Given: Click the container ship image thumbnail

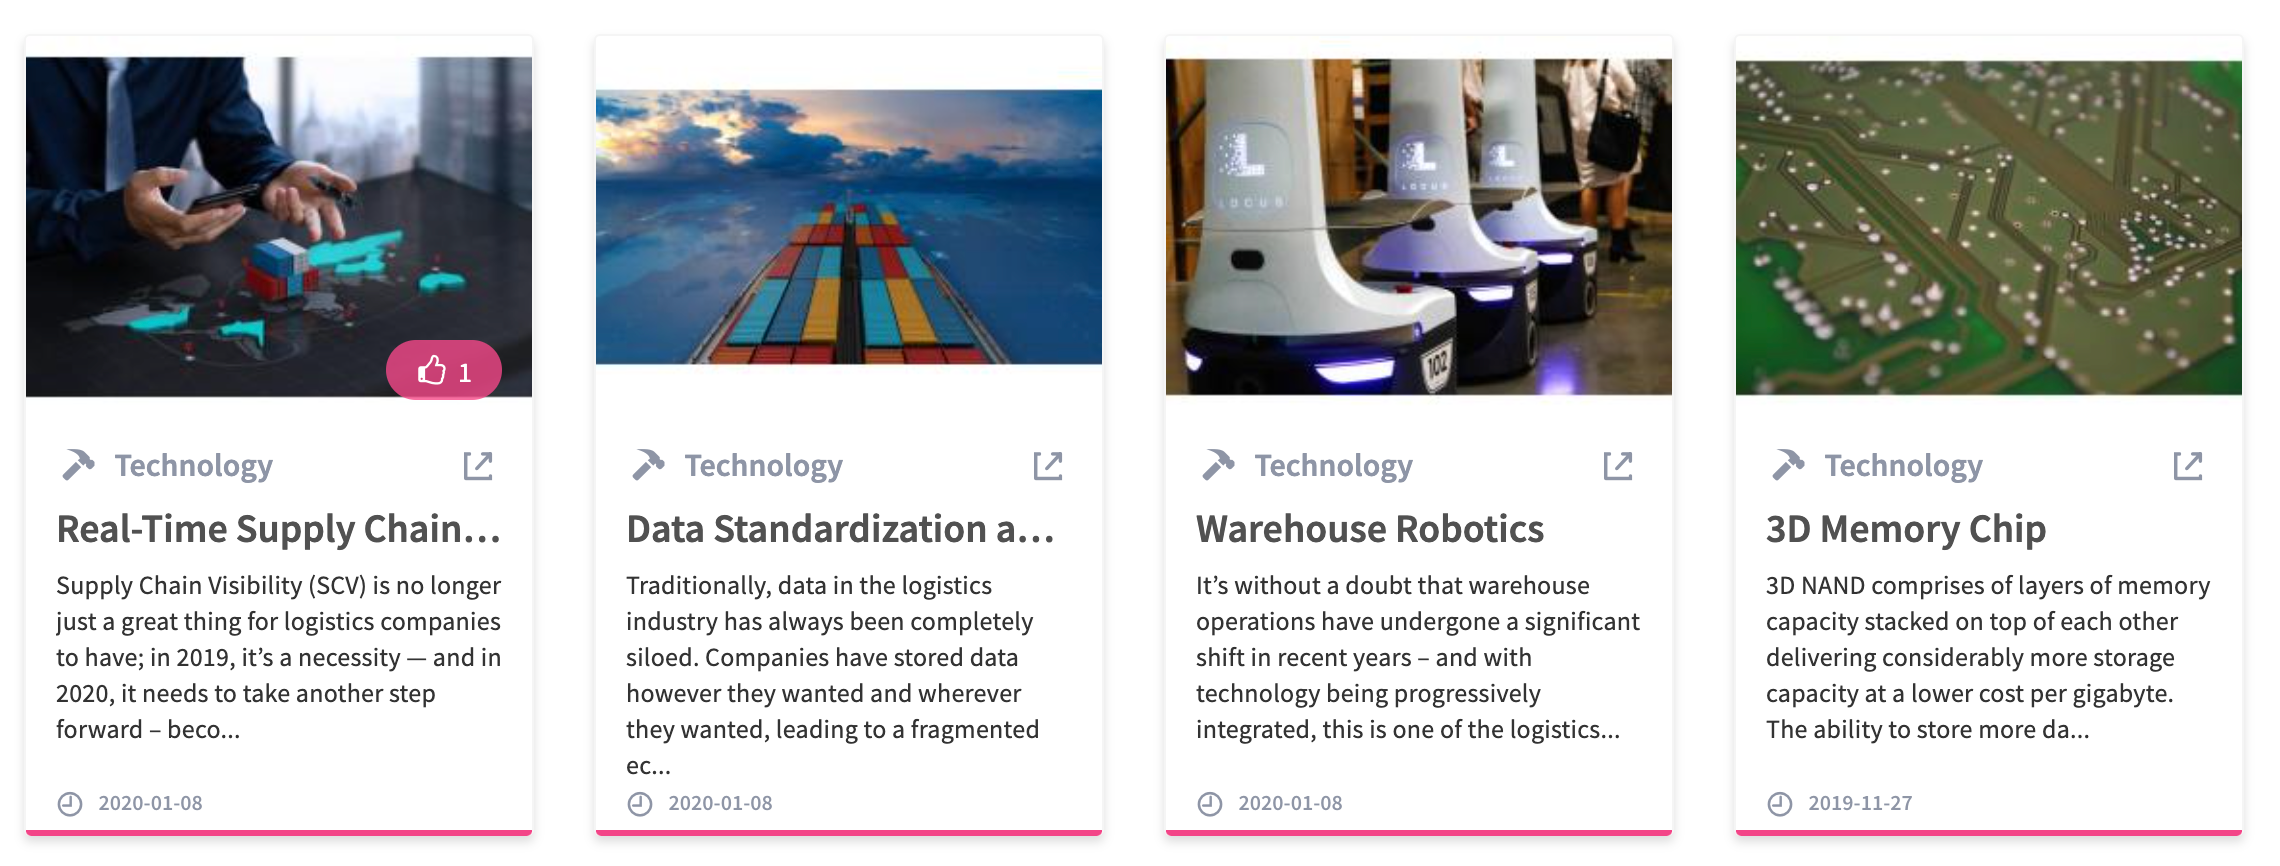Looking at the screenshot, I should pyautogui.click(x=849, y=227).
